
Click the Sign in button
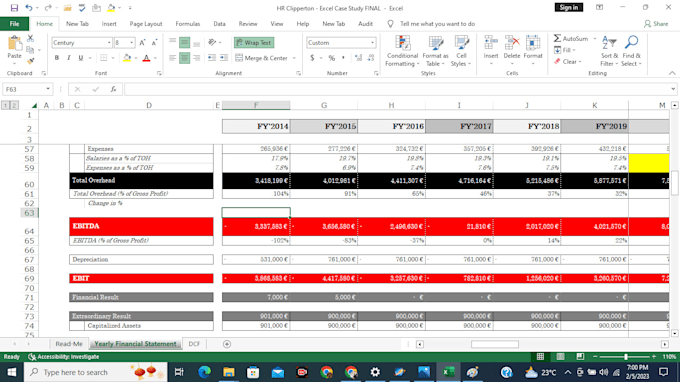pos(569,7)
